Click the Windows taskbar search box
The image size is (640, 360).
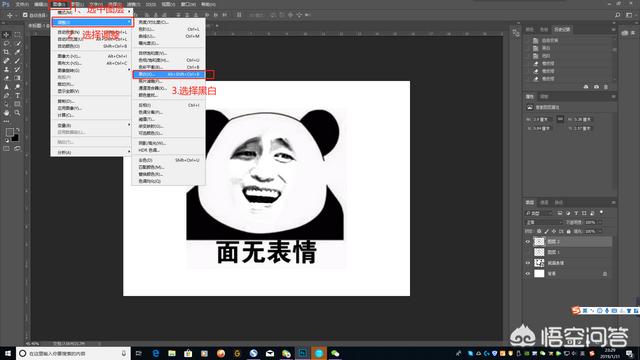click(x=73, y=353)
